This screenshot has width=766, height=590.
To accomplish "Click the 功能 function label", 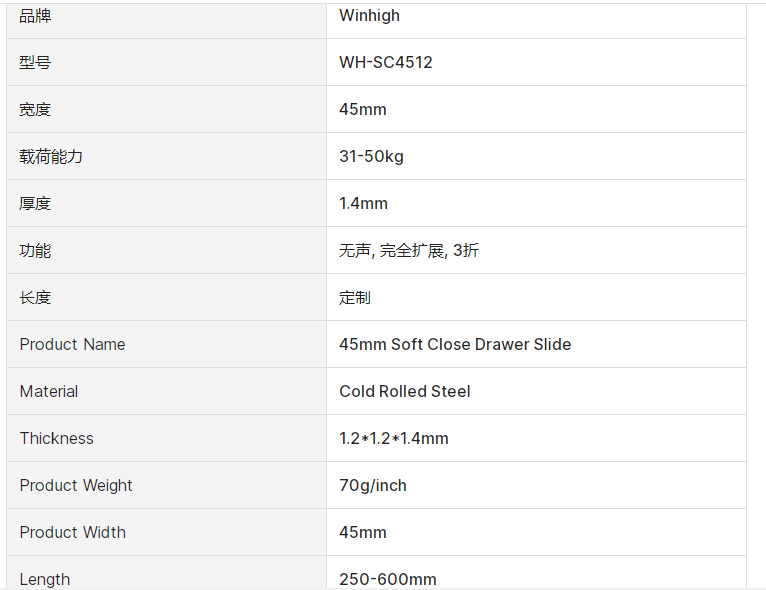I will click(35, 250).
